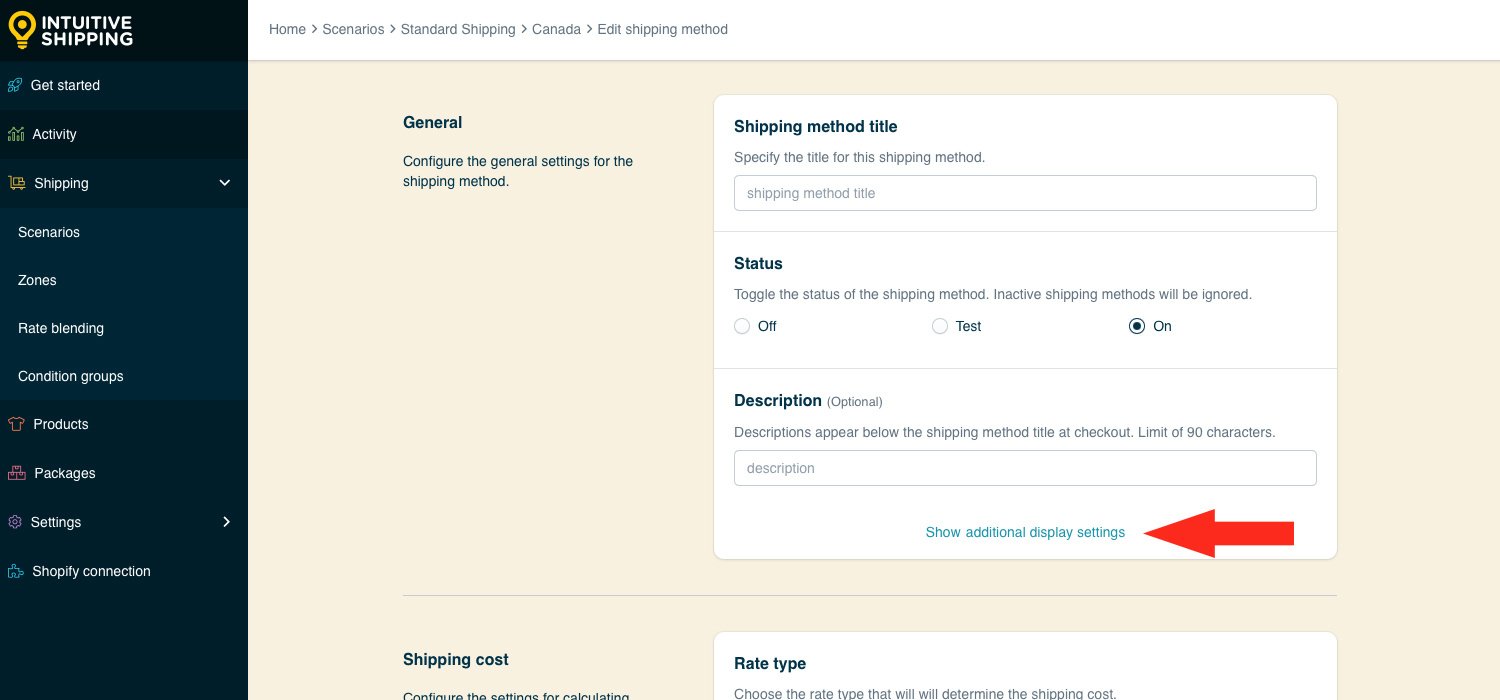Collapse the Shipping menu chevron
The image size is (1500, 700).
[225, 183]
